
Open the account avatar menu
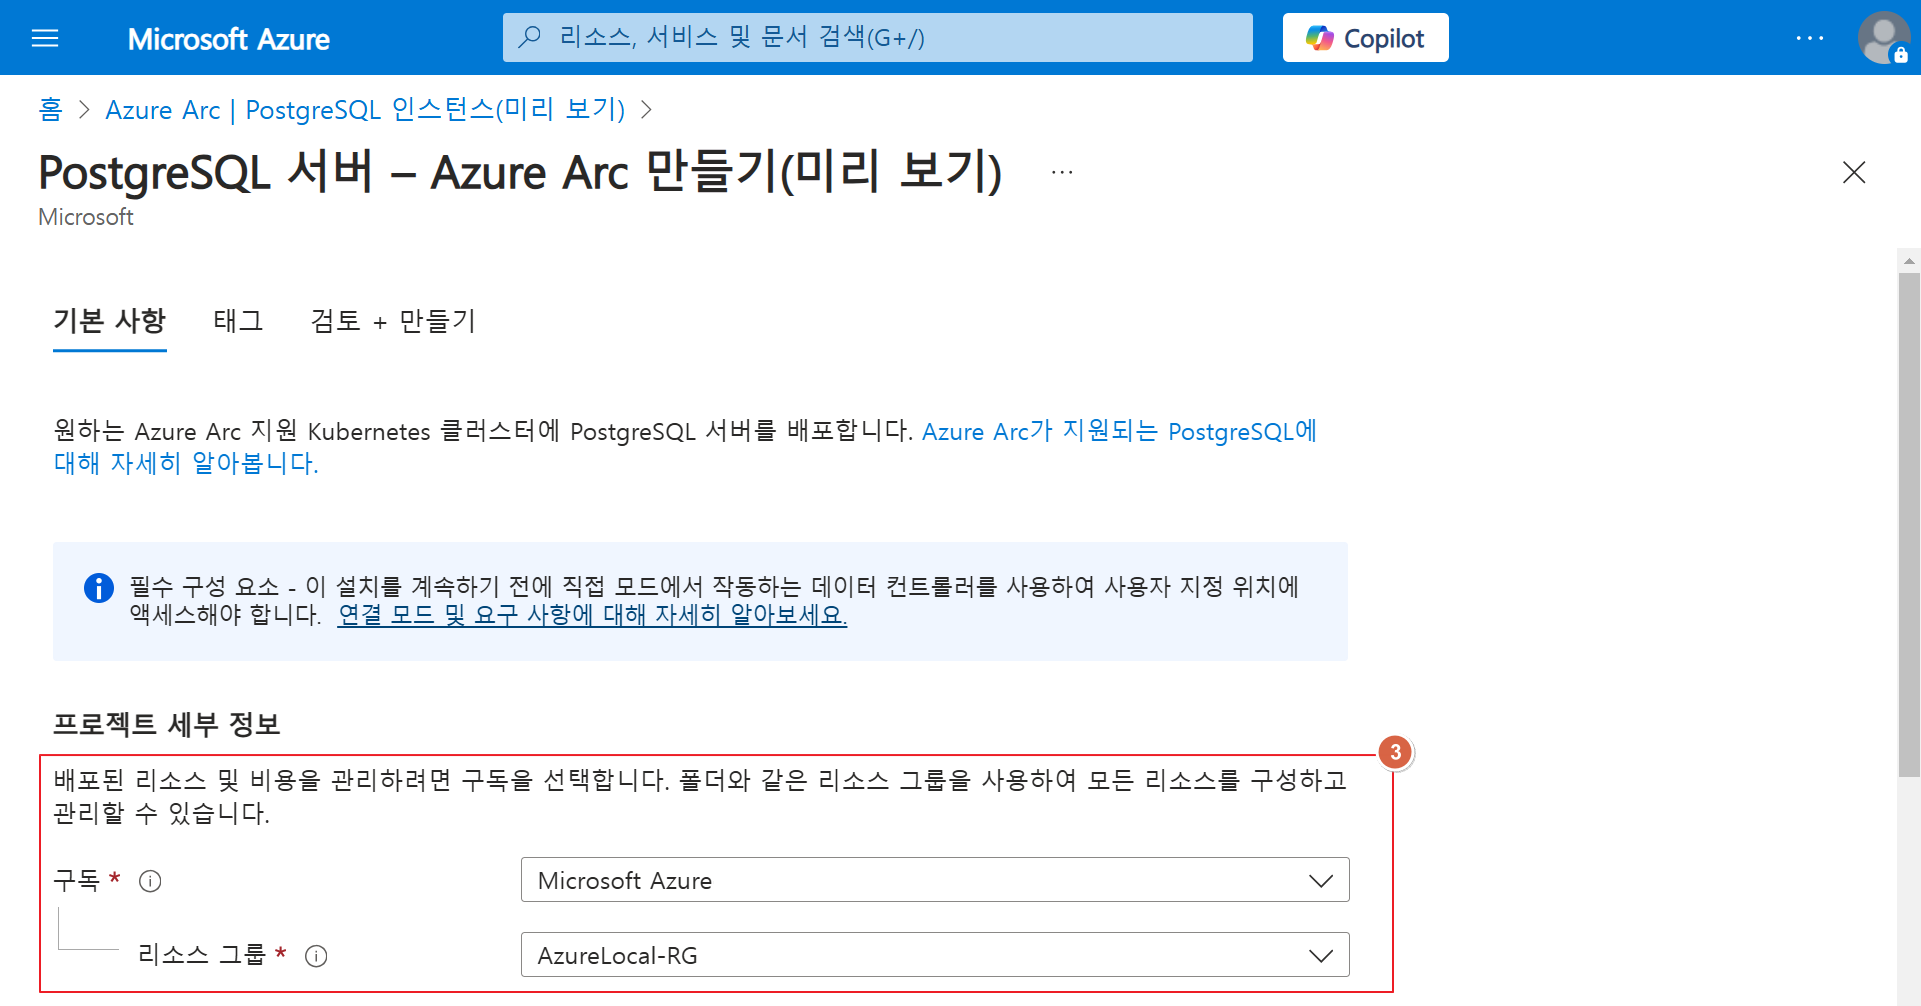coord(1883,38)
